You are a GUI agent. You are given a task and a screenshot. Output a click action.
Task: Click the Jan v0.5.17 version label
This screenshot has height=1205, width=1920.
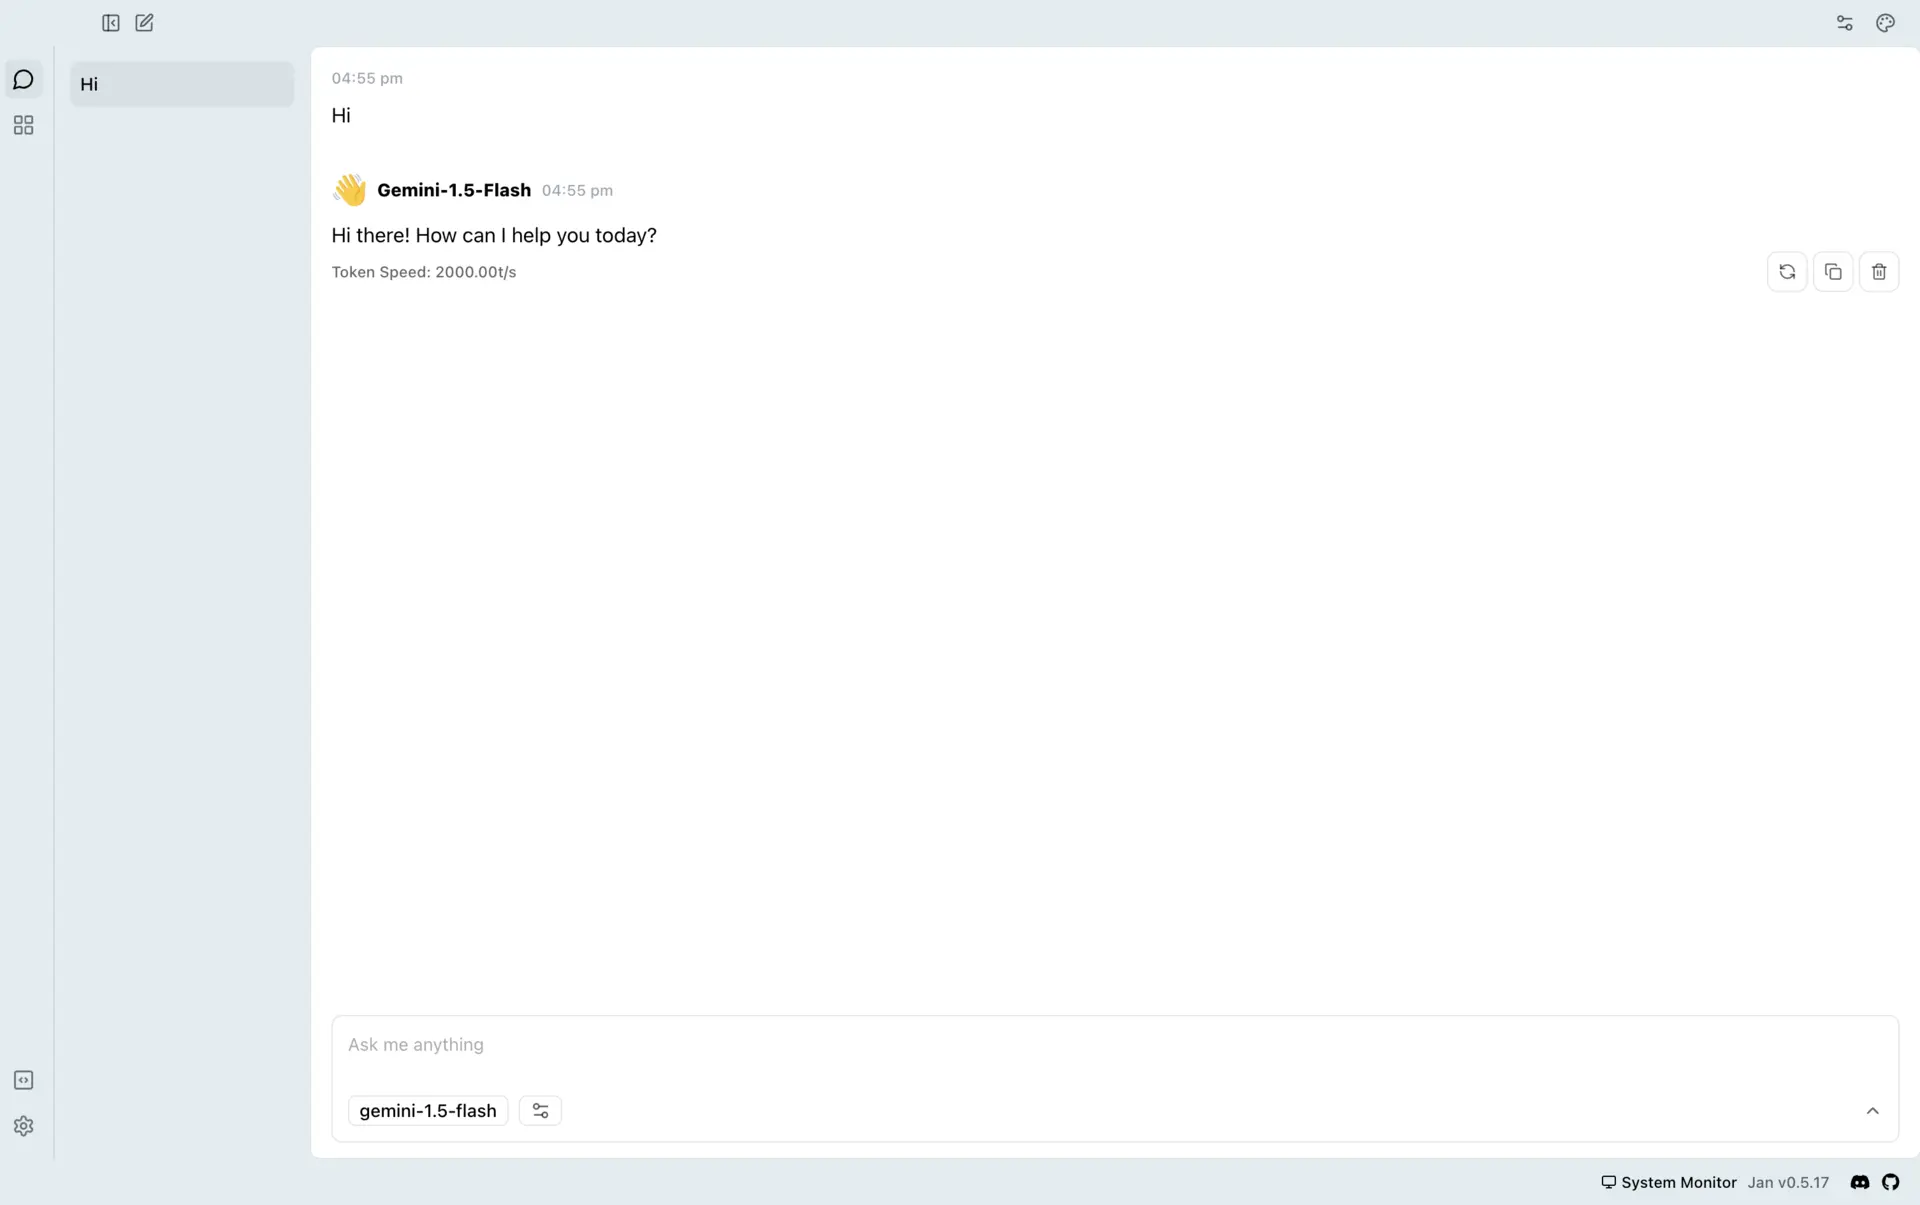(1788, 1182)
